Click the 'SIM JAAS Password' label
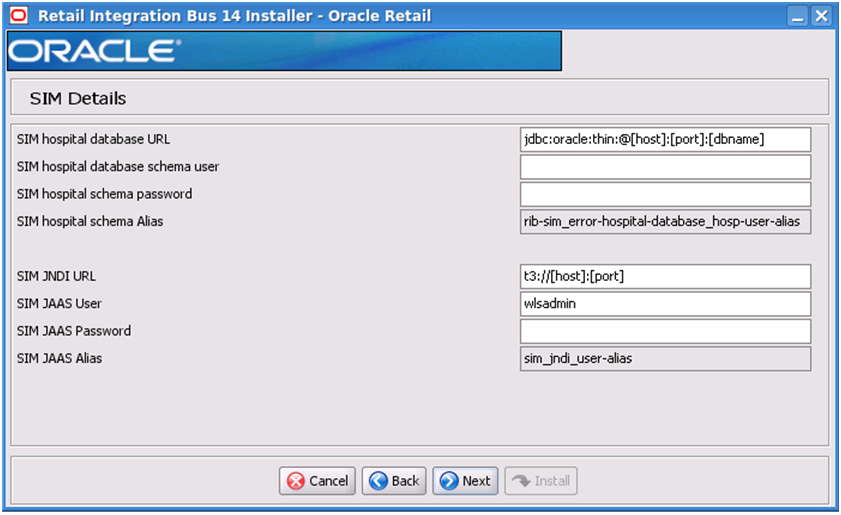Image resolution: width=841 pixels, height=515 pixels. 73,331
